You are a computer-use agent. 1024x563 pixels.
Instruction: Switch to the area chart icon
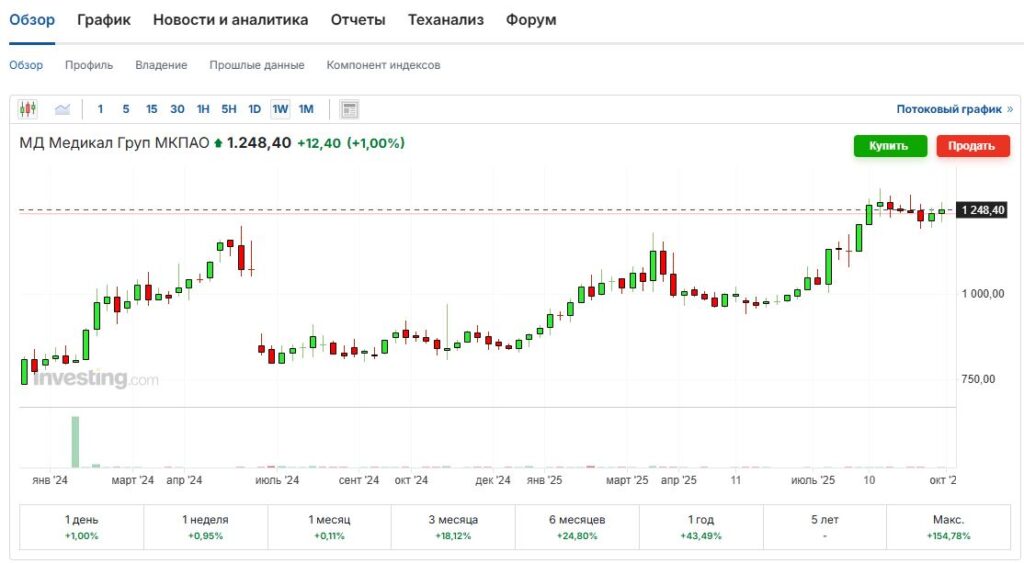click(x=62, y=109)
